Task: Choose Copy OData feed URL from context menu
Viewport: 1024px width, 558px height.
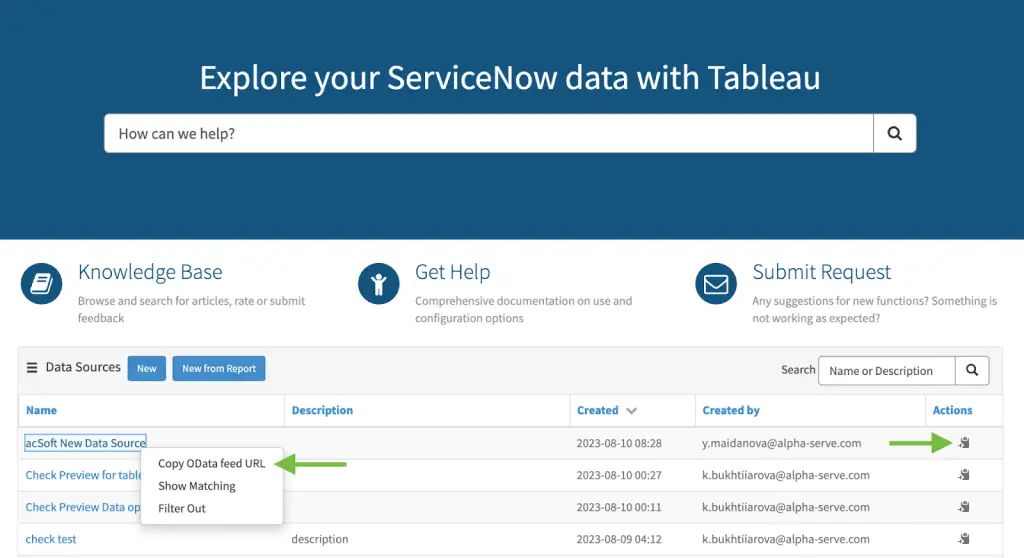Action: (x=212, y=463)
